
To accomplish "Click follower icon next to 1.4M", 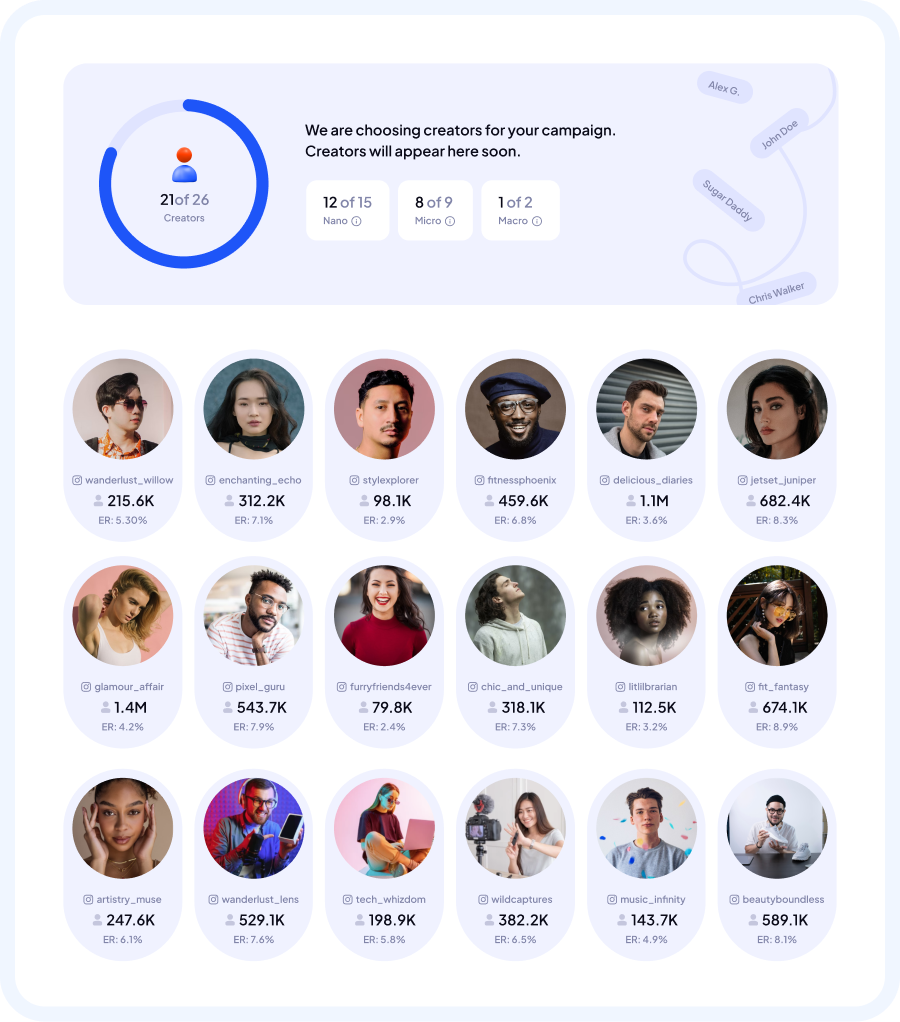I will (x=106, y=707).
